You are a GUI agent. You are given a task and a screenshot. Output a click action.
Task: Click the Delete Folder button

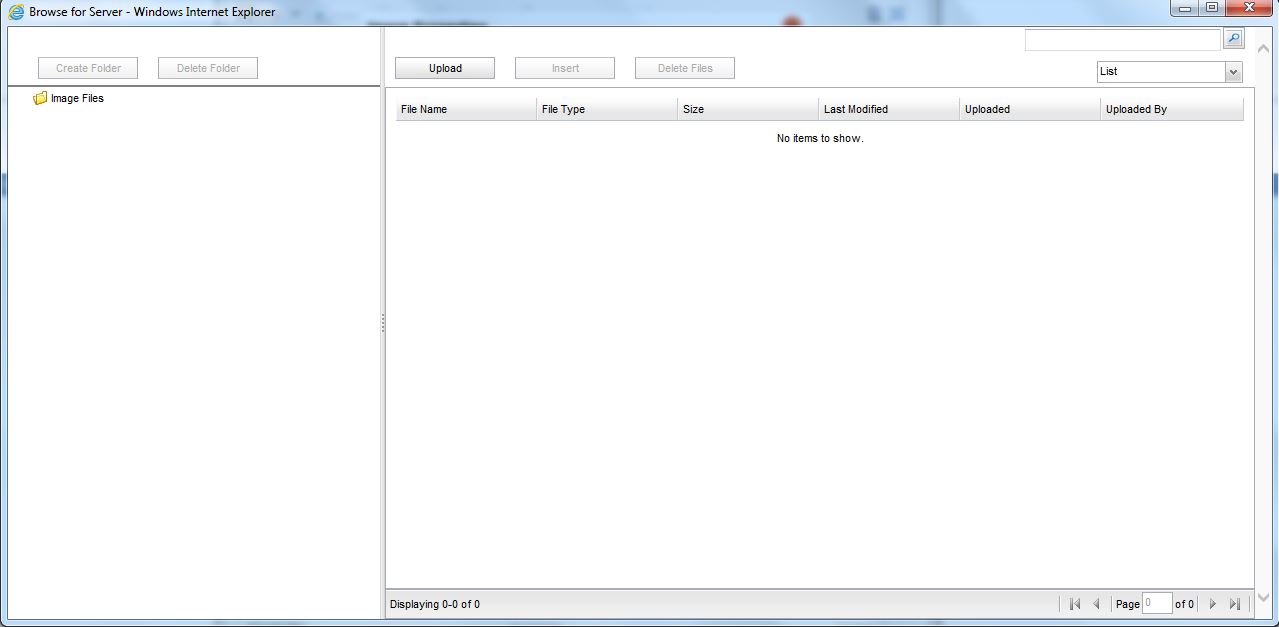(x=208, y=68)
